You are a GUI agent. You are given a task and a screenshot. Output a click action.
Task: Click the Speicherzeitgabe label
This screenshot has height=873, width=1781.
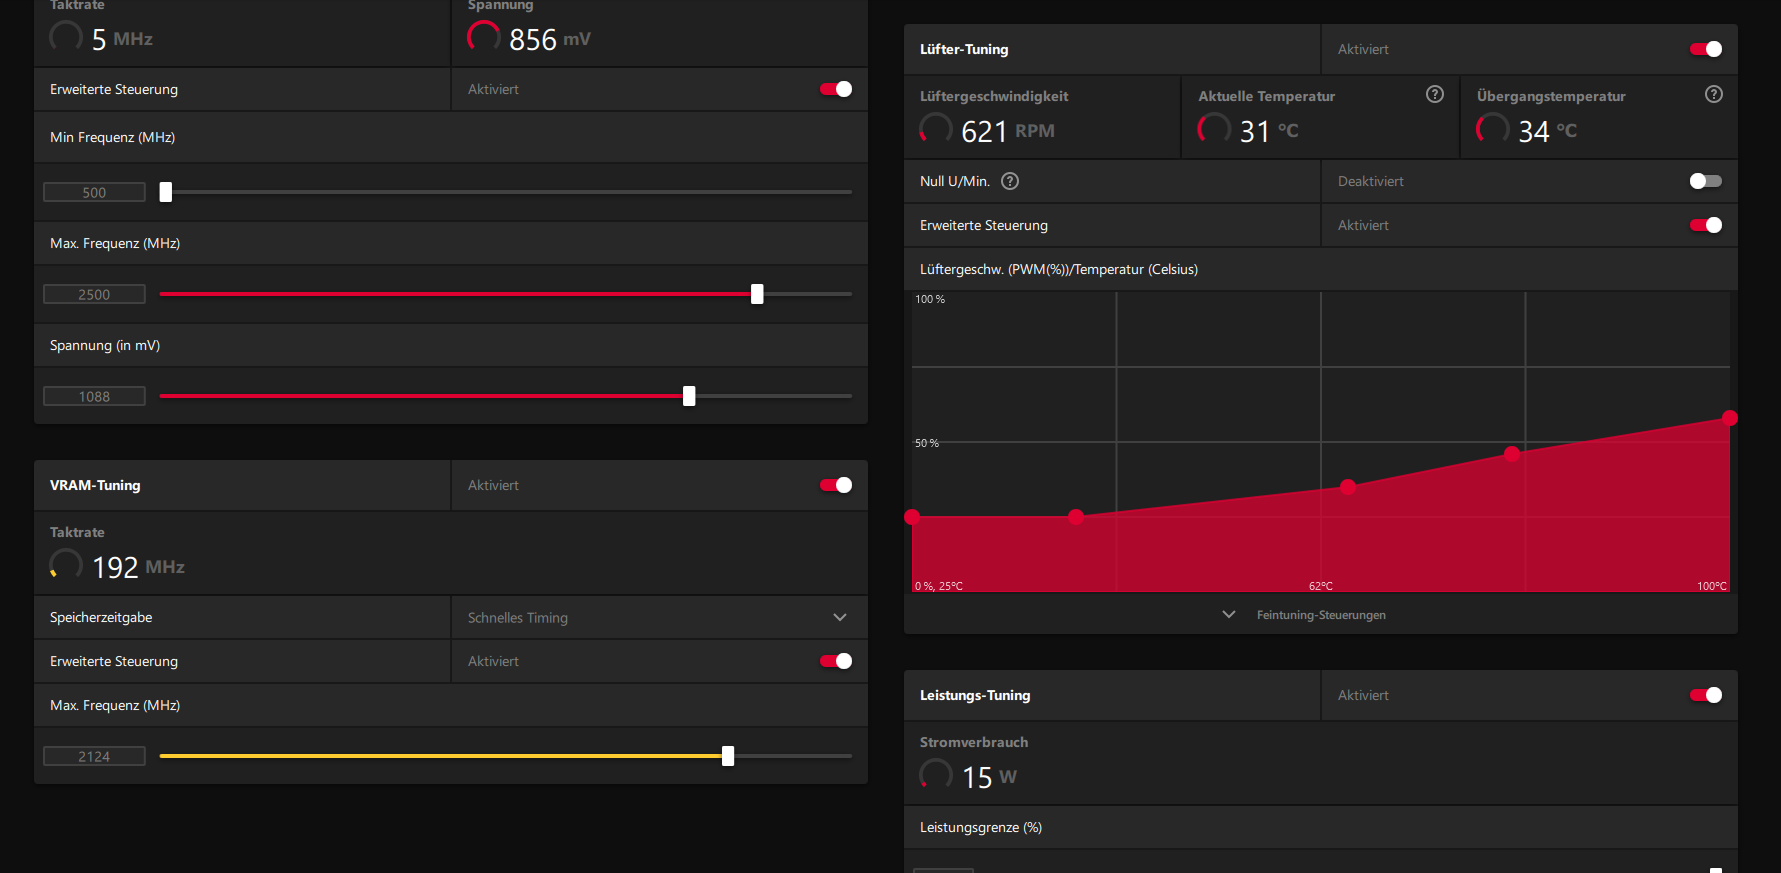pos(101,617)
